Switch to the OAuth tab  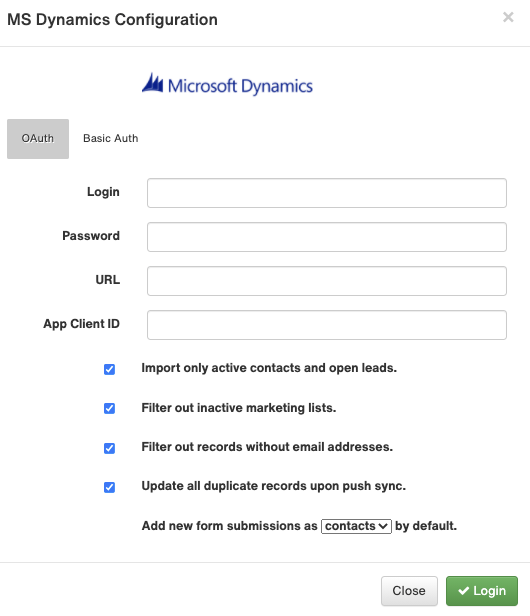tap(38, 139)
